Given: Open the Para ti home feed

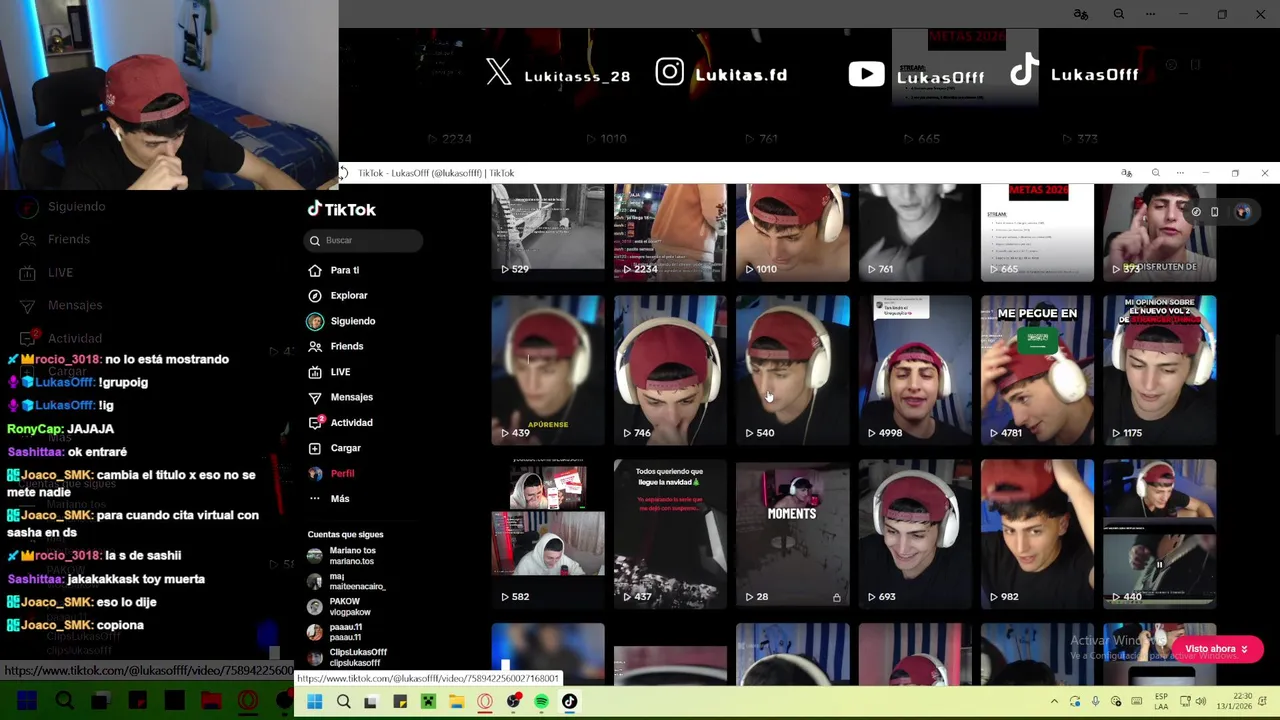Looking at the screenshot, I should point(334,270).
